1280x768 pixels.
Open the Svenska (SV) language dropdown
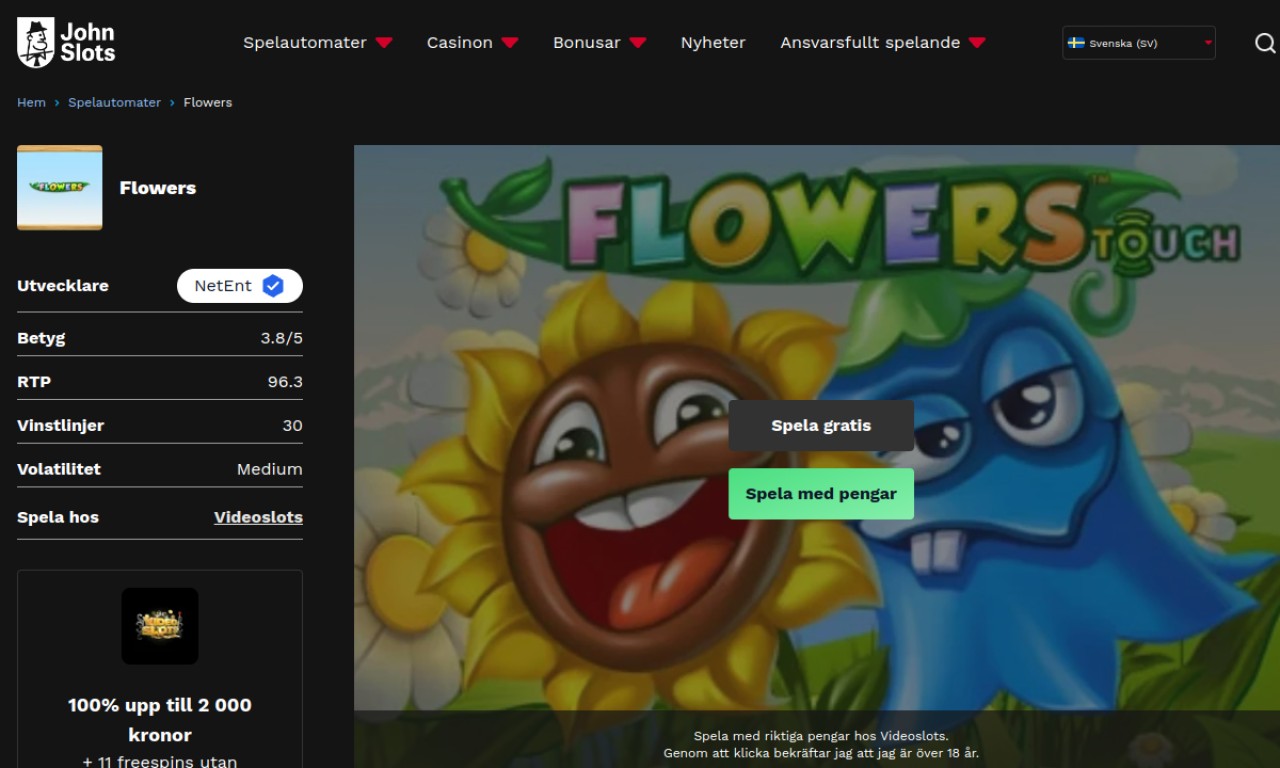pyautogui.click(x=1139, y=43)
